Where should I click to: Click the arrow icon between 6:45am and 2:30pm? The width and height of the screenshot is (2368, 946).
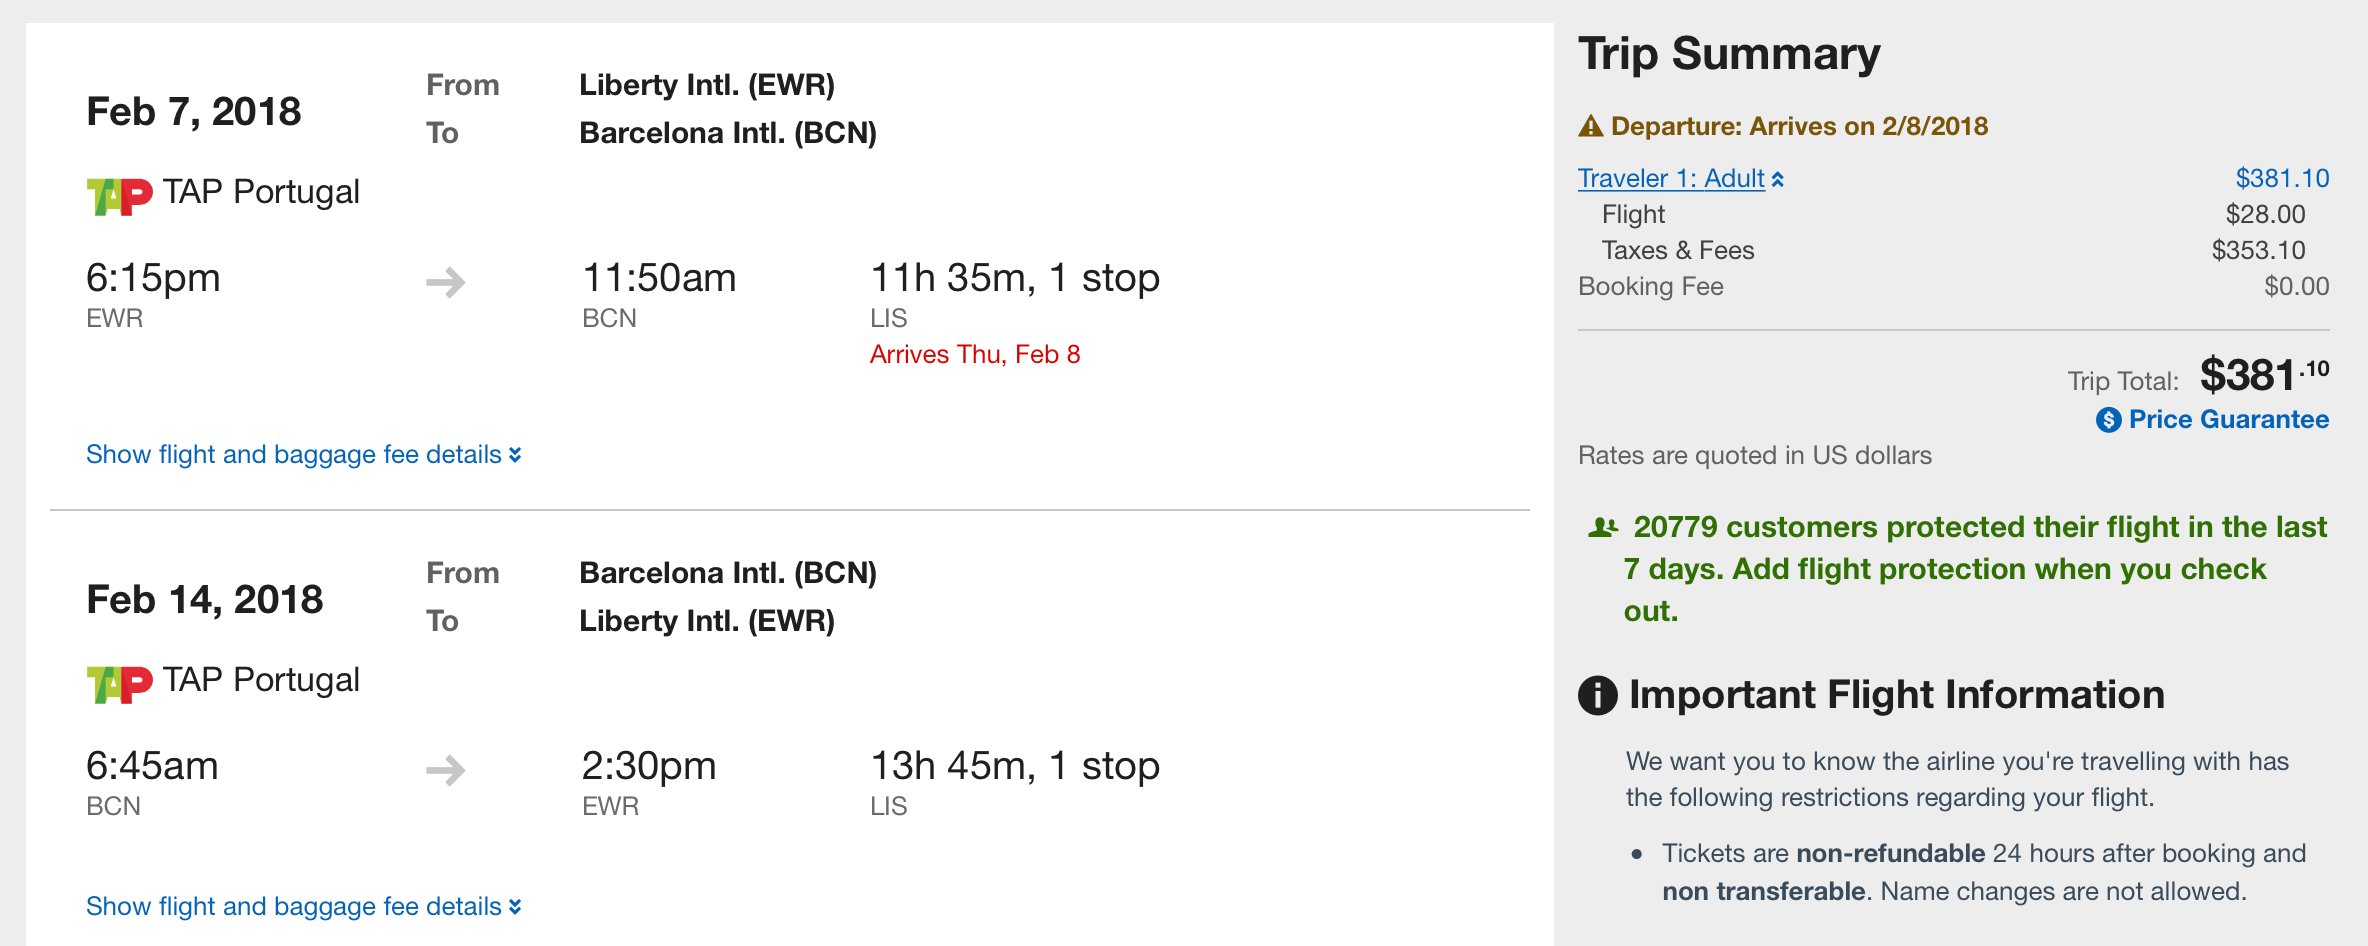click(x=446, y=770)
